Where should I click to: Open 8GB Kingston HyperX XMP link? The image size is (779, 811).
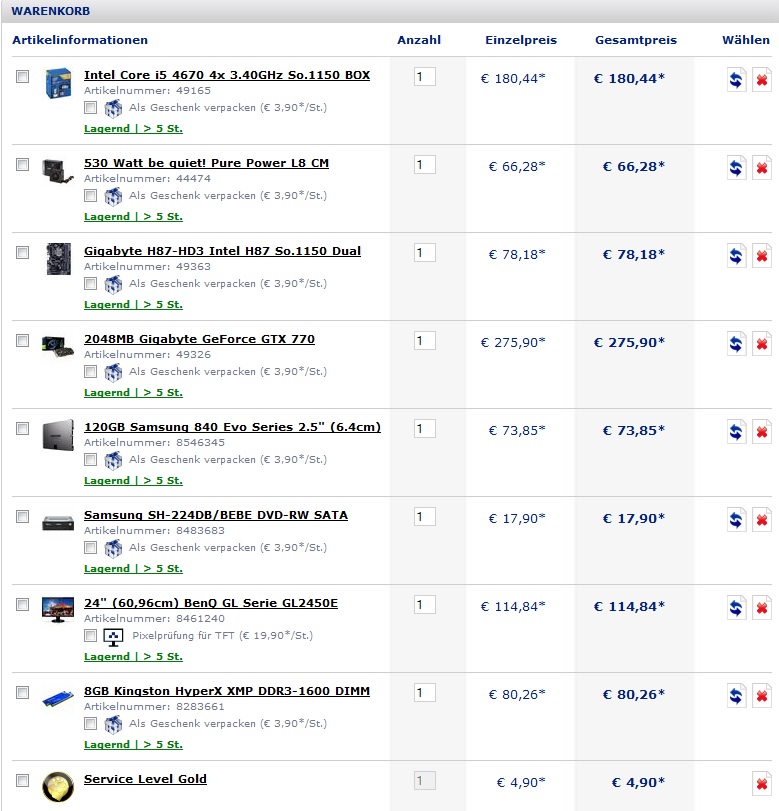coord(227,690)
